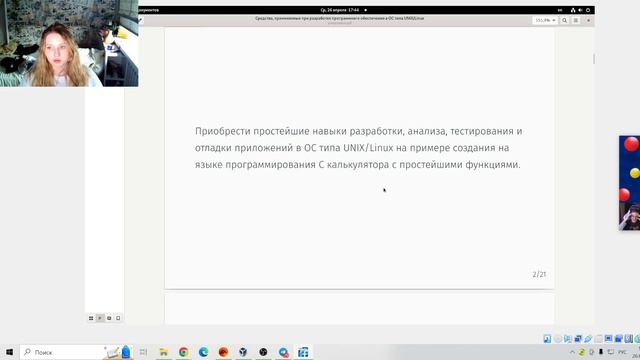Click VirtualBox optical disc status icon
This screenshot has height=360, width=640.
coord(558,339)
